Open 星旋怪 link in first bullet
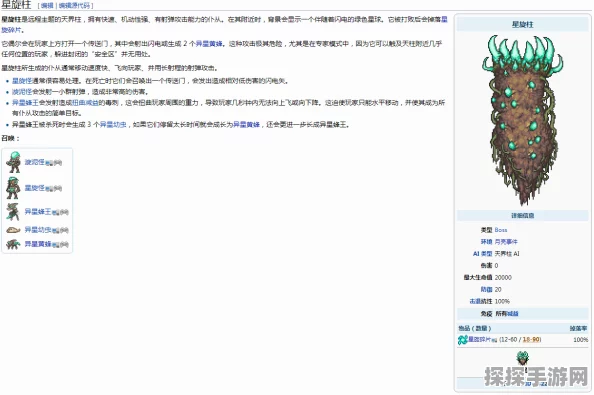 [x=22, y=81]
